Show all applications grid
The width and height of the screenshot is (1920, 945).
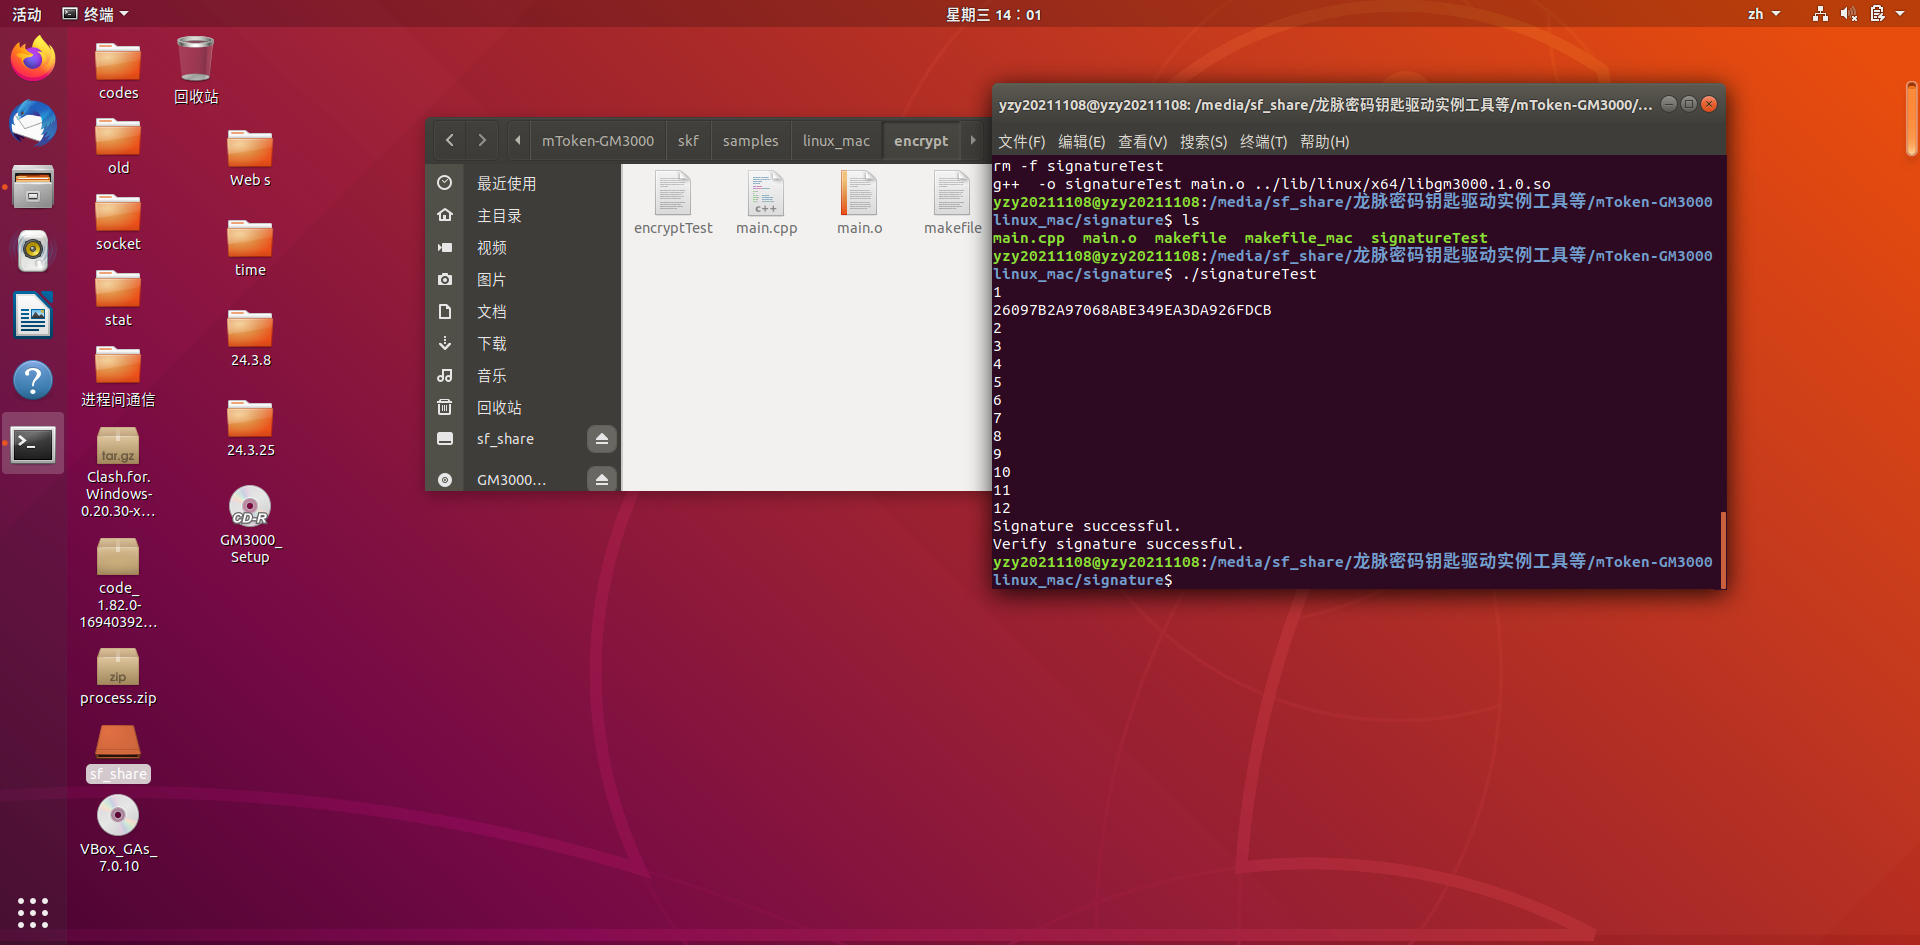coord(33,912)
